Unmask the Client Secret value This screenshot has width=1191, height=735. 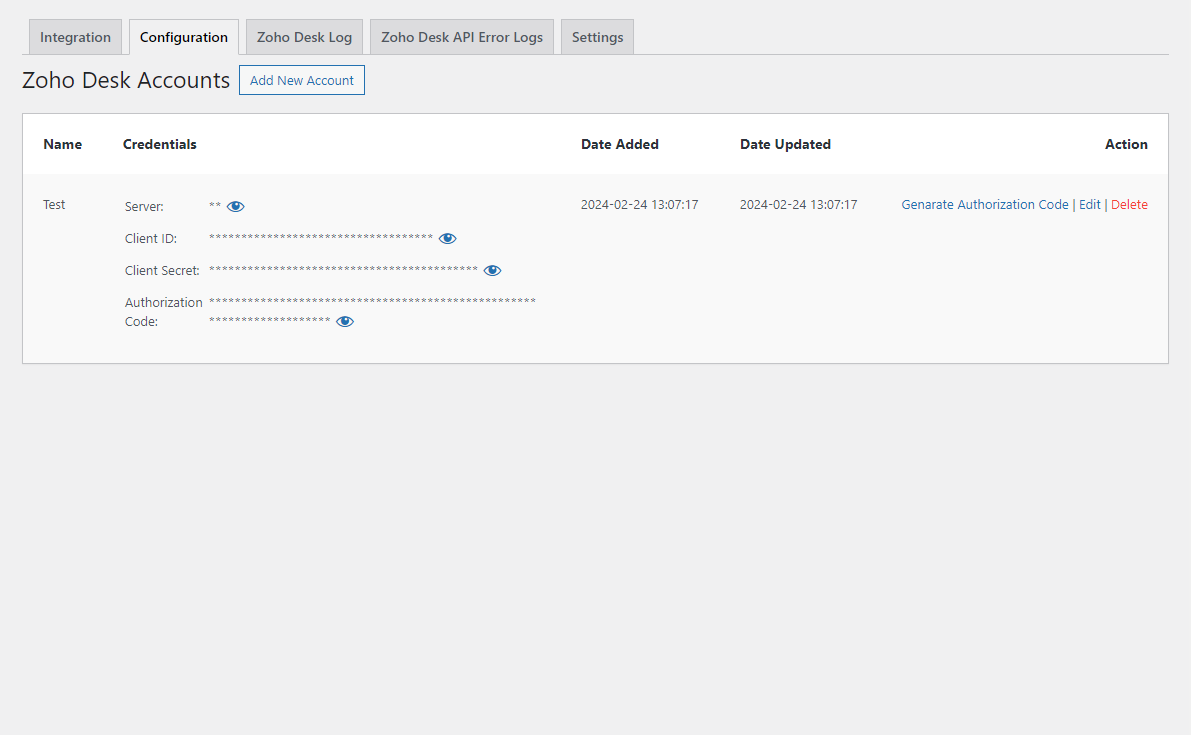click(492, 270)
